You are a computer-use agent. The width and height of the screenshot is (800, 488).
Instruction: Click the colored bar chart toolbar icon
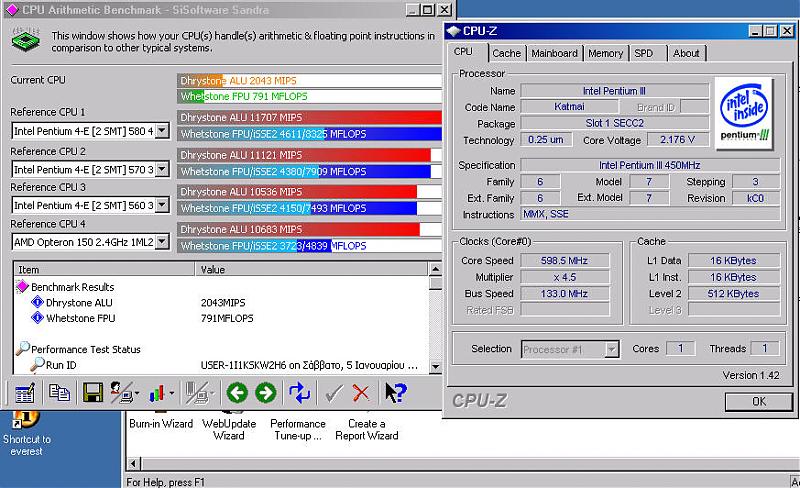157,393
